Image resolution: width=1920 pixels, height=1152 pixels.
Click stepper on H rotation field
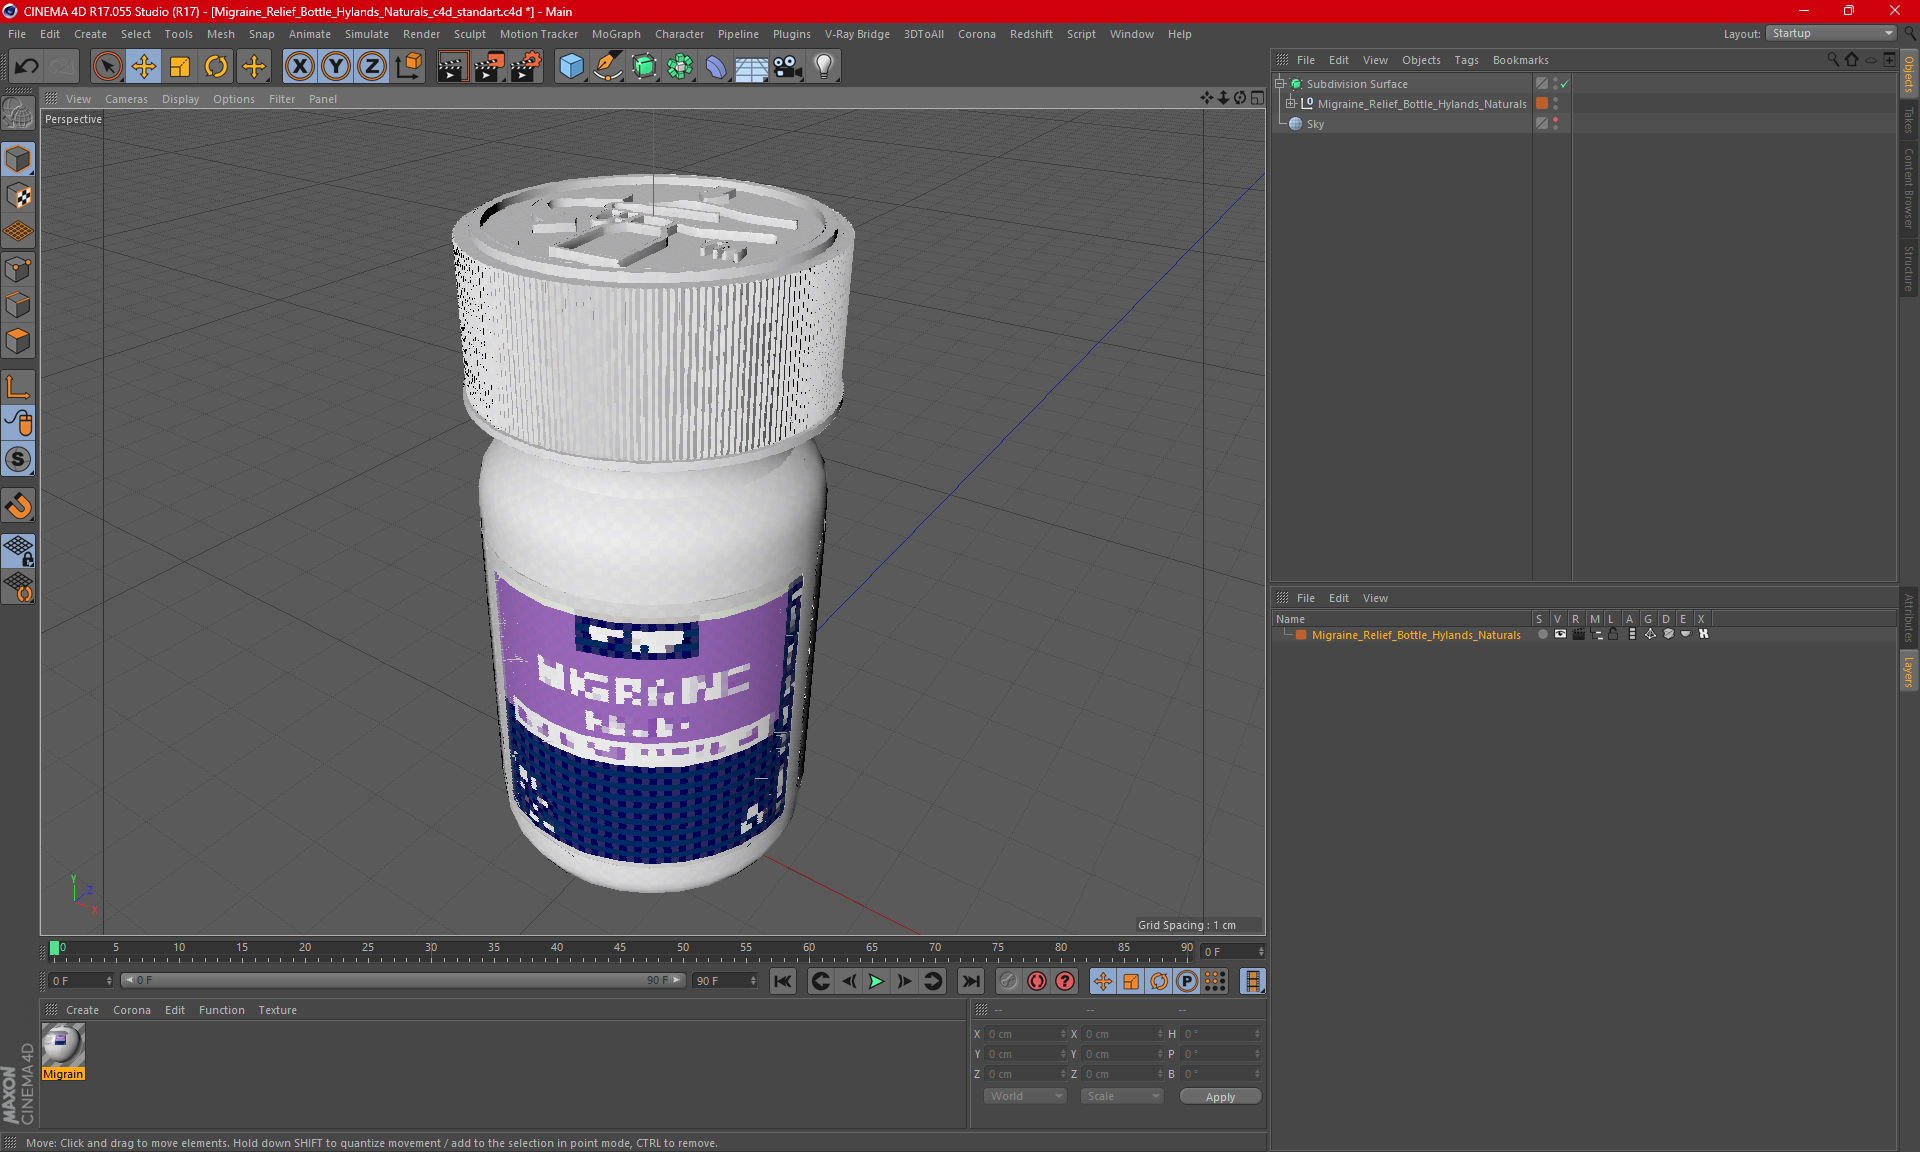[1257, 1034]
